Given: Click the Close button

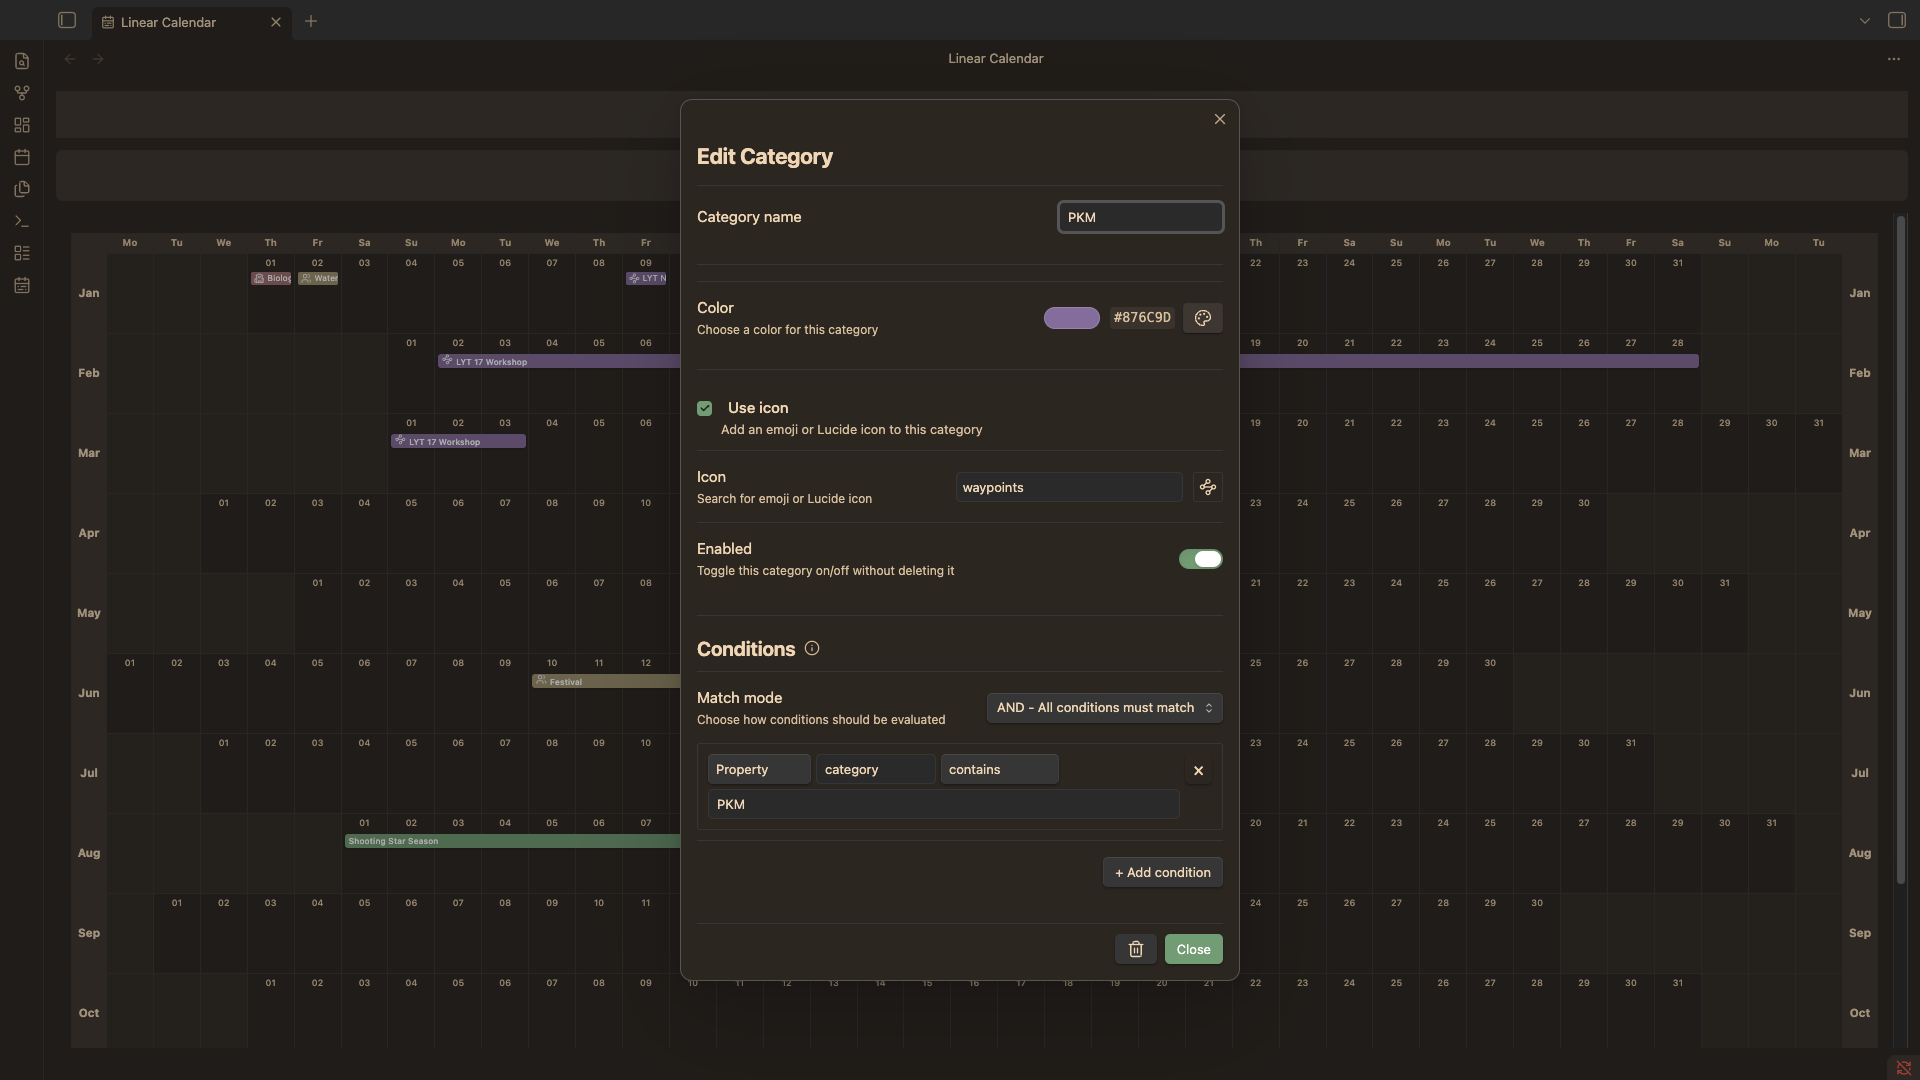Looking at the screenshot, I should click(1193, 949).
